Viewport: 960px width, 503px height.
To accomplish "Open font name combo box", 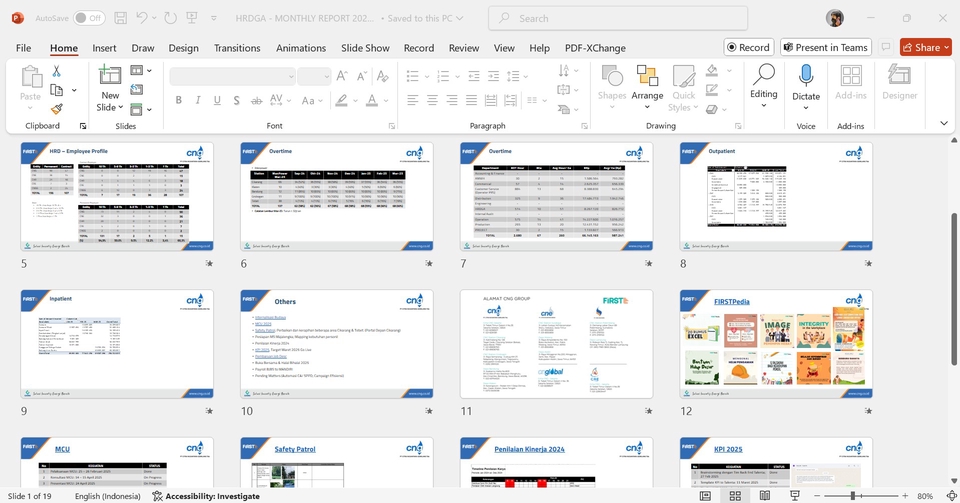I will (x=233, y=76).
